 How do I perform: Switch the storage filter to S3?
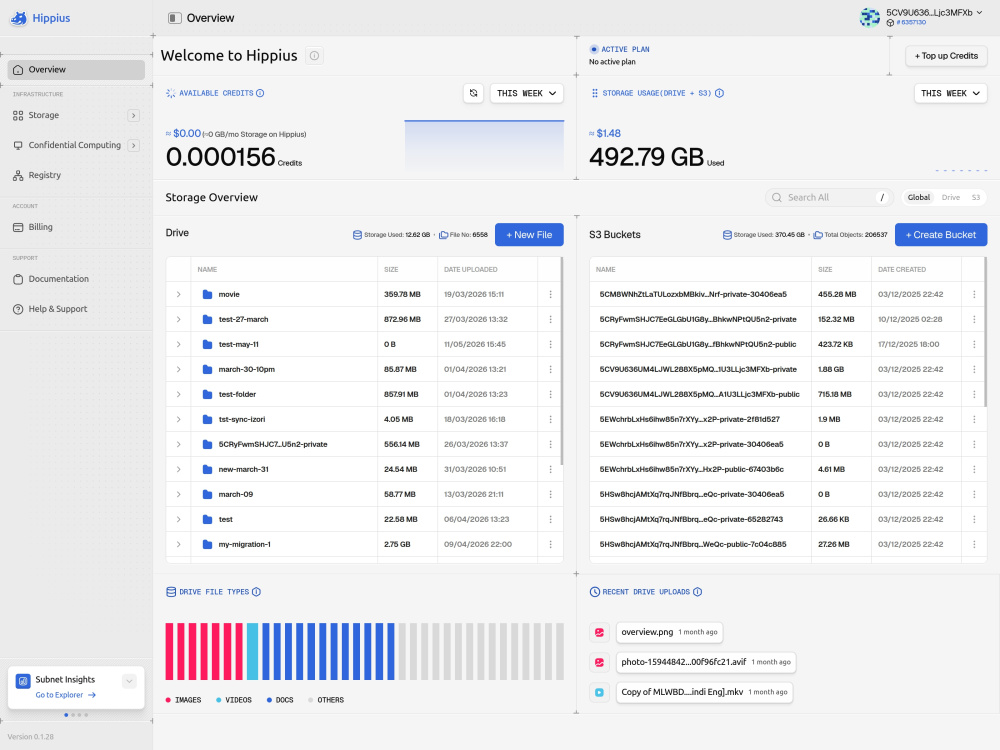coord(975,198)
